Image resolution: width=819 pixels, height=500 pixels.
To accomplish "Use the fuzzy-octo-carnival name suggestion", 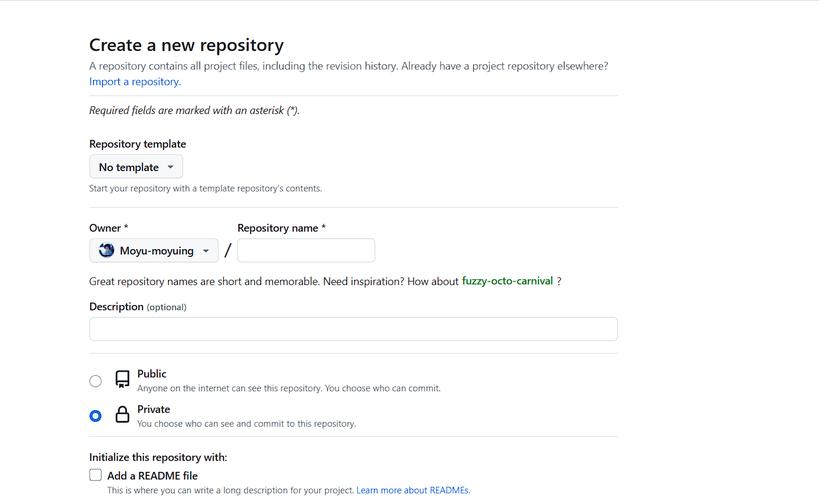I will [507, 281].
